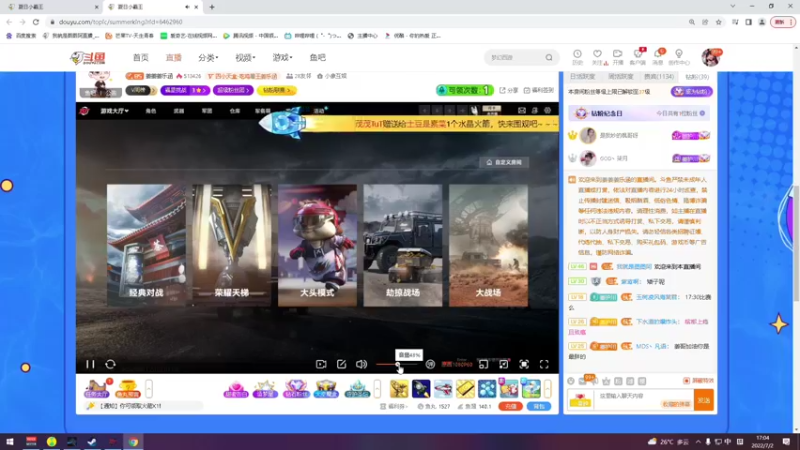
Task: Expand the gift list arrow at right
Action: (x=547, y=389)
